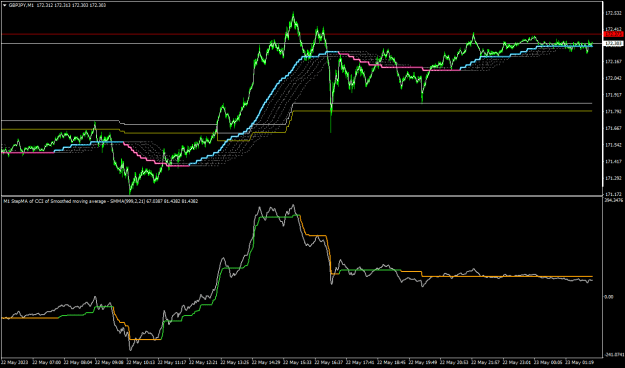Click the 171.917 price scale label
Viewport: 625px width, 368px height.
pyautogui.click(x=613, y=95)
